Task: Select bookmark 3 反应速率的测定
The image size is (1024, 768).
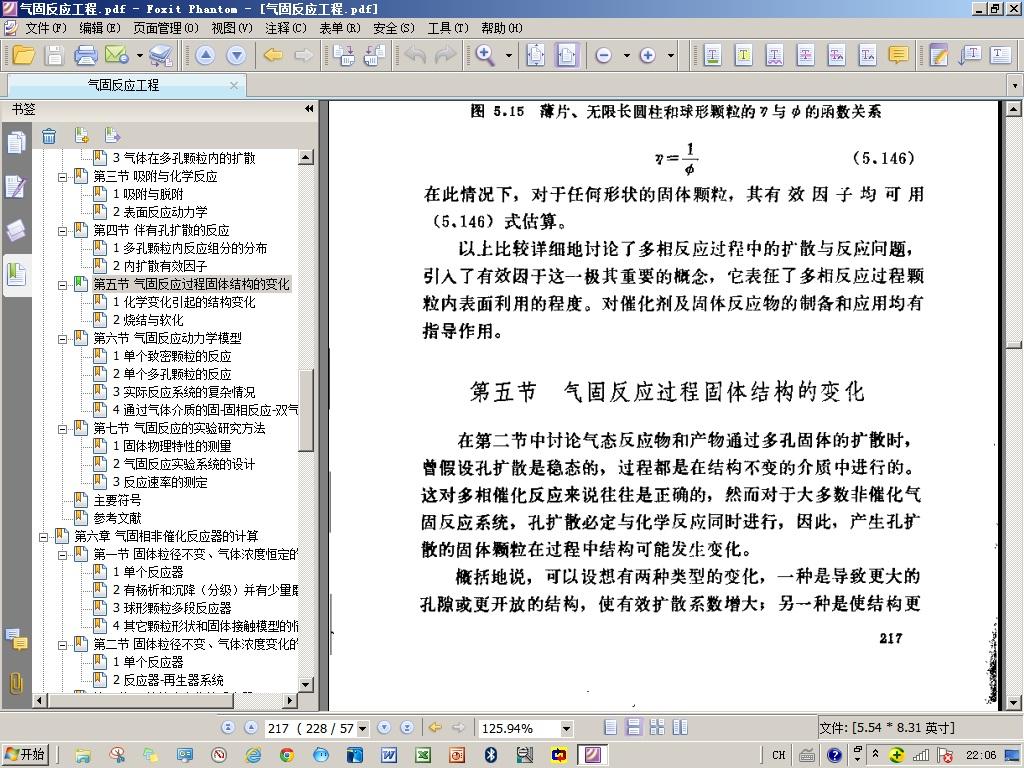Action: [x=160, y=483]
